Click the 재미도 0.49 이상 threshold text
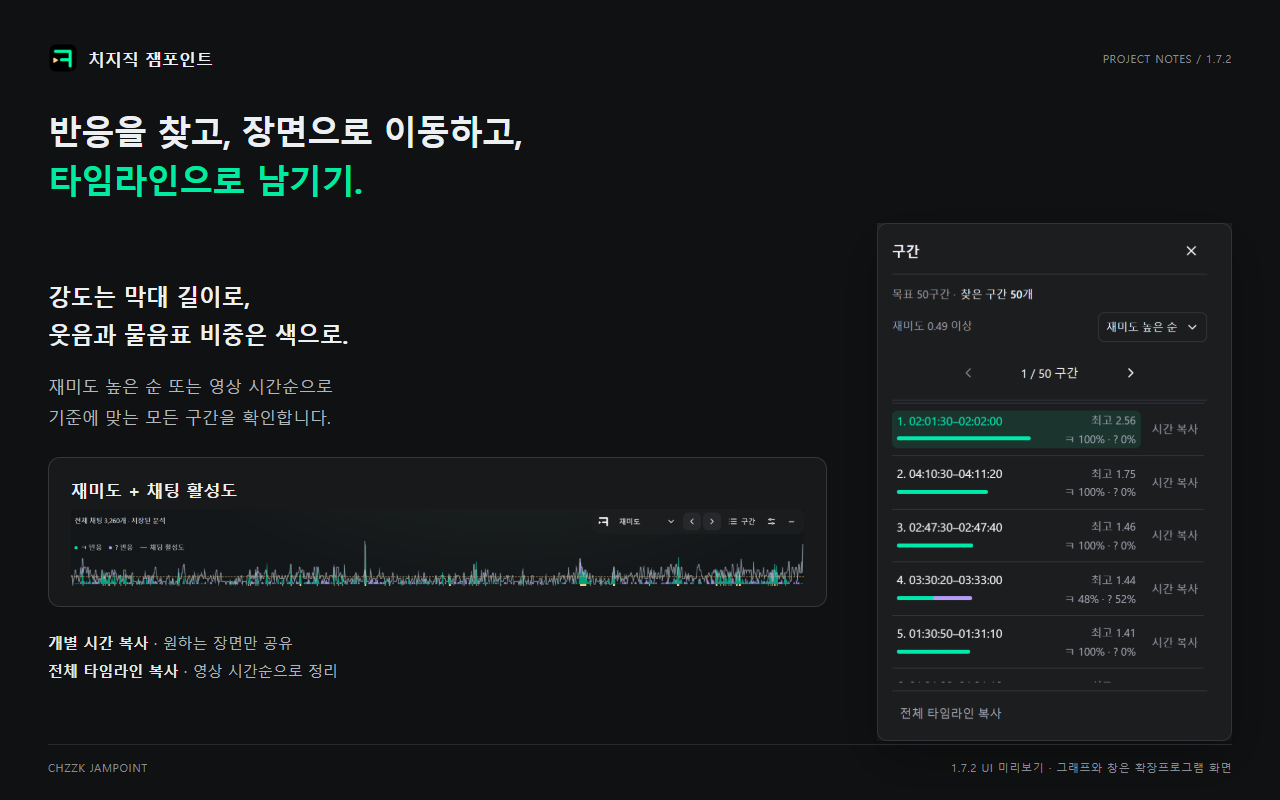Viewport: 1280px width, 800px height. coord(932,326)
